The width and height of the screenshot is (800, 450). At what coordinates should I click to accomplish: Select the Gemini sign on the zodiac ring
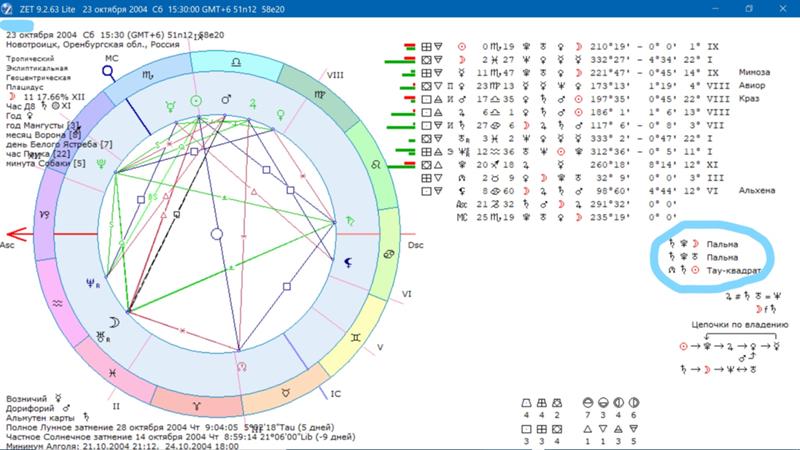pos(356,337)
